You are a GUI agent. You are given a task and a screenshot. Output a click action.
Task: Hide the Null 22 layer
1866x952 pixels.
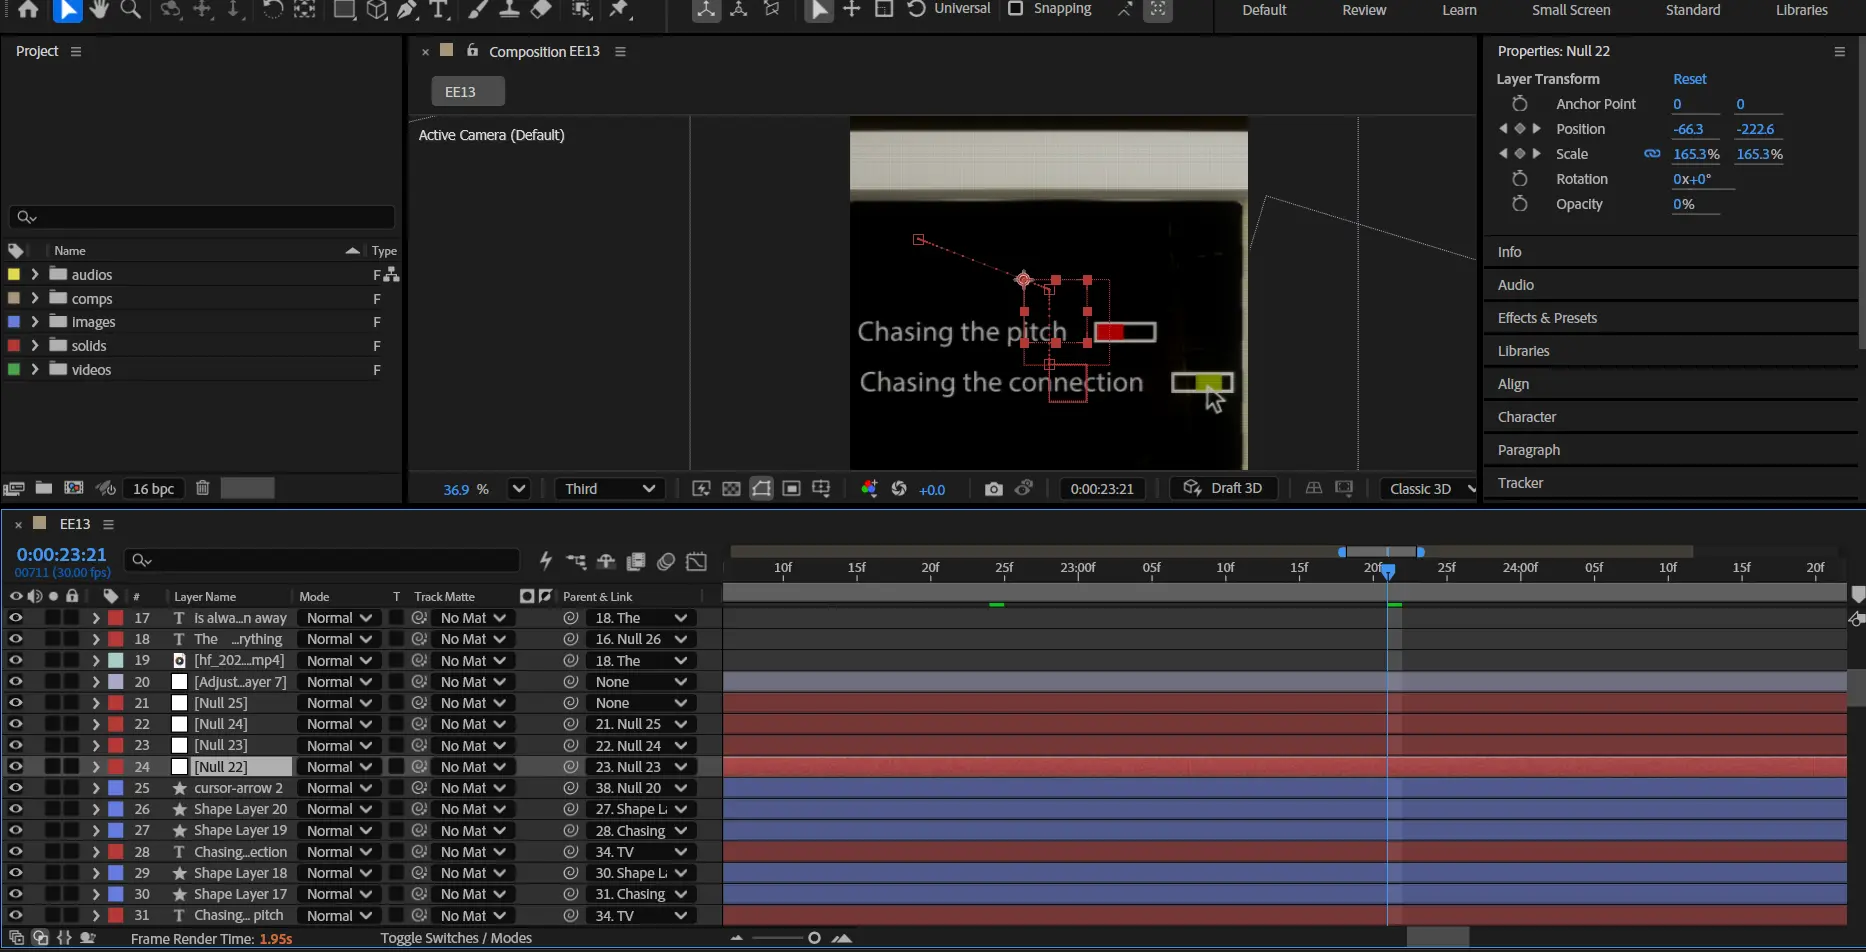(15, 767)
